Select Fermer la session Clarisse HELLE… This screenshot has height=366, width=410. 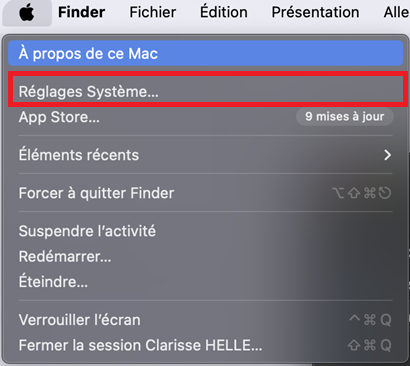[x=206, y=345]
